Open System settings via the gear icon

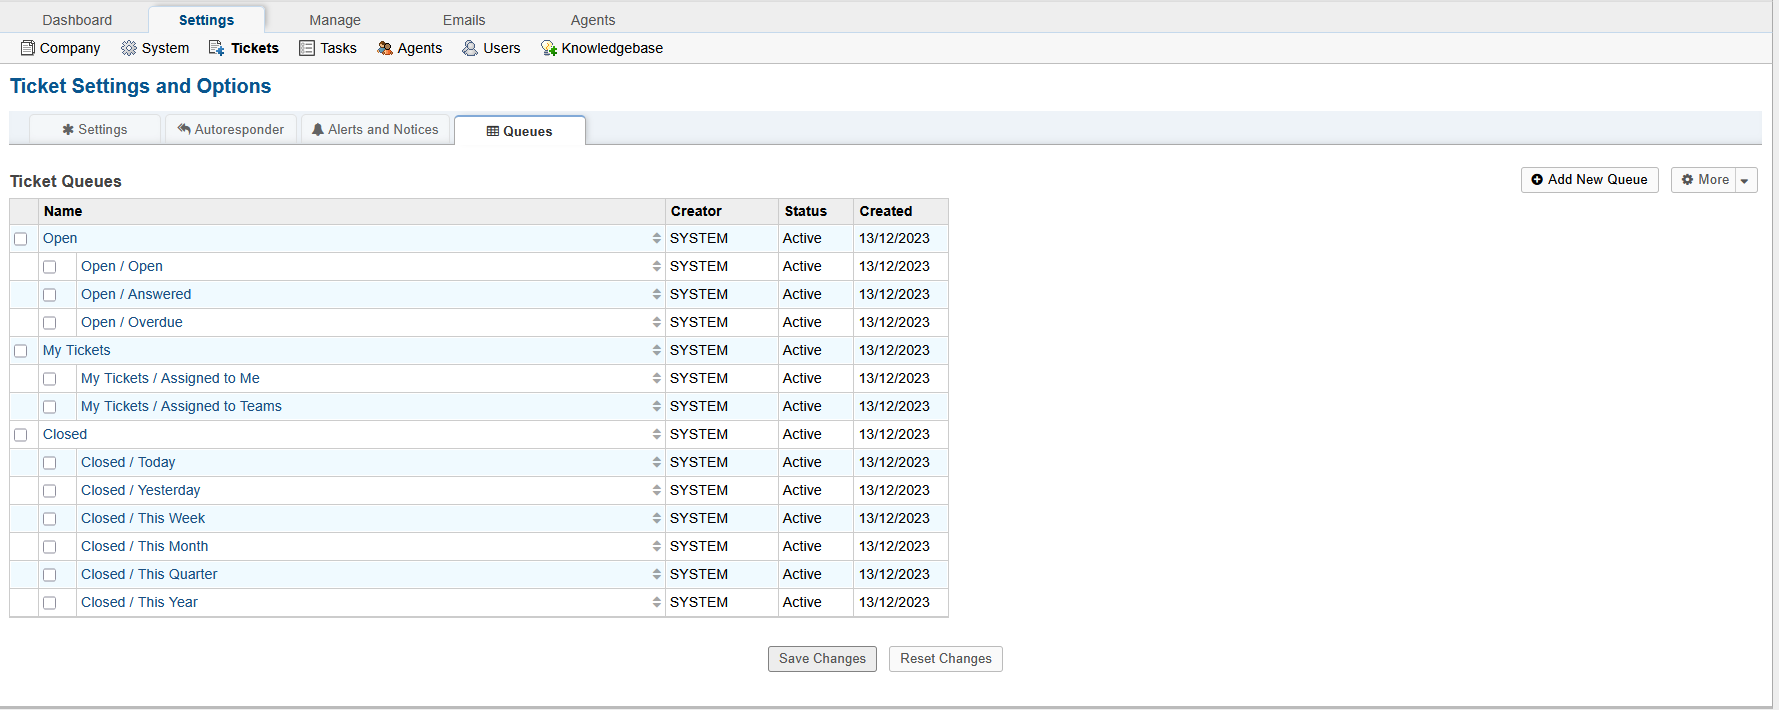(129, 48)
